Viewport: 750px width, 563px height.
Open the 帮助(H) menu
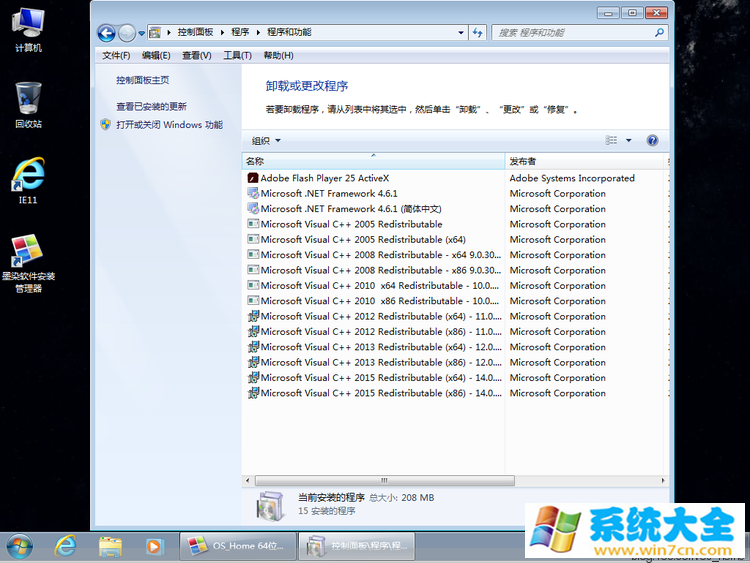(x=278, y=55)
